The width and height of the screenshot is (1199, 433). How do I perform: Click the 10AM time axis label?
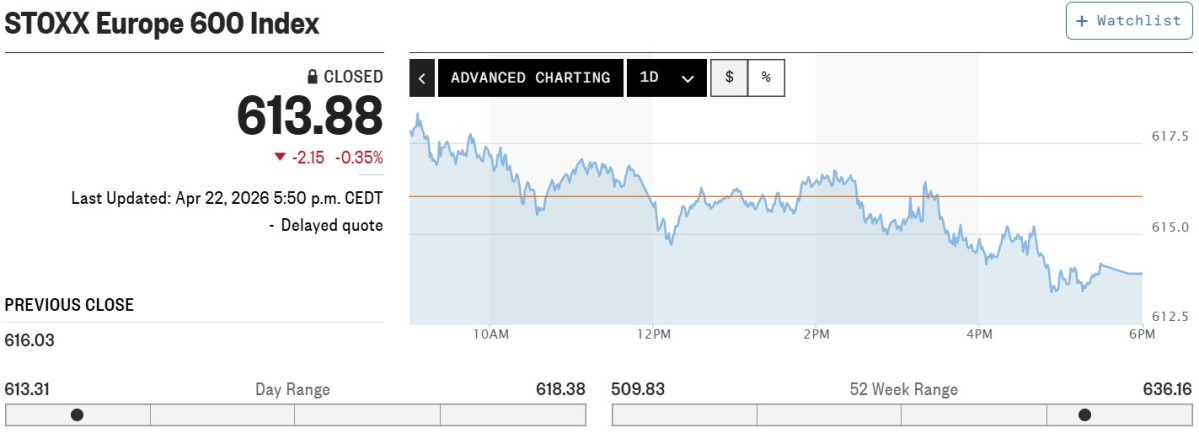(x=490, y=334)
